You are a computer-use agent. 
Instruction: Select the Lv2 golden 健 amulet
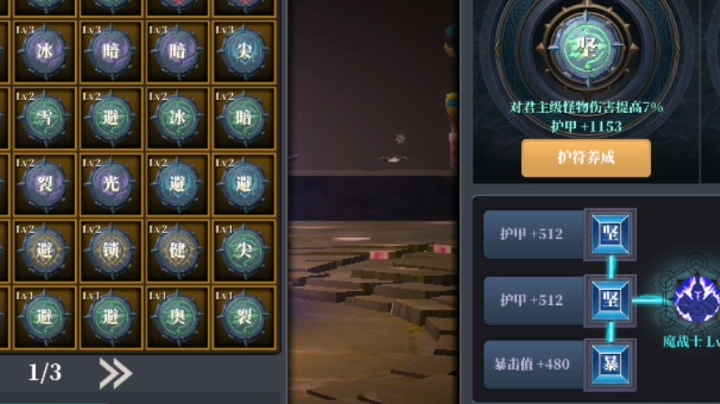coord(177,251)
